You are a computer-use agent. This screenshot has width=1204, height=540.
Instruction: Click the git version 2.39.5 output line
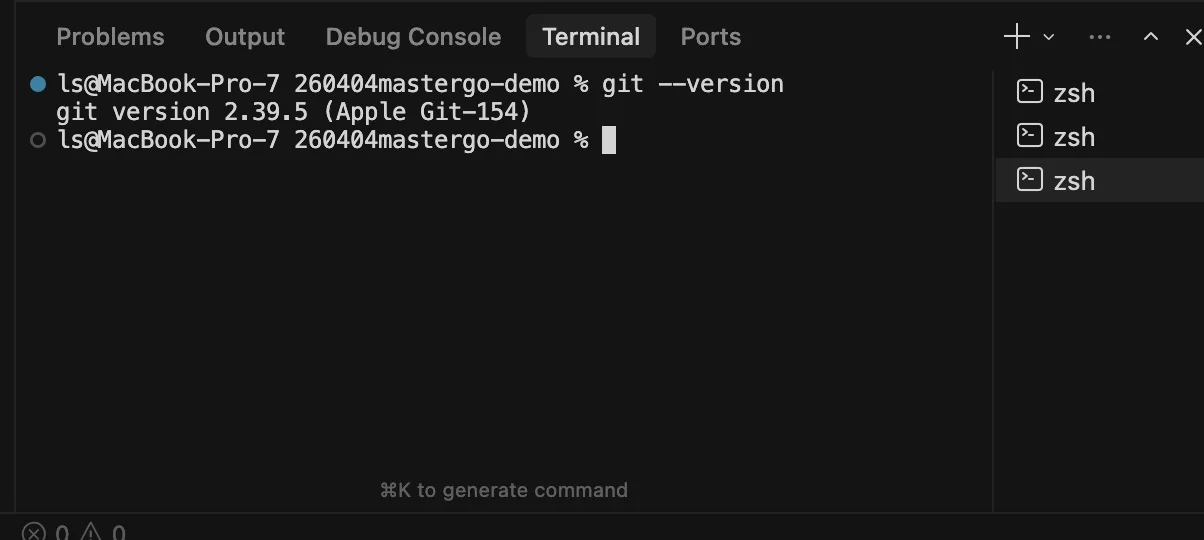(293, 112)
